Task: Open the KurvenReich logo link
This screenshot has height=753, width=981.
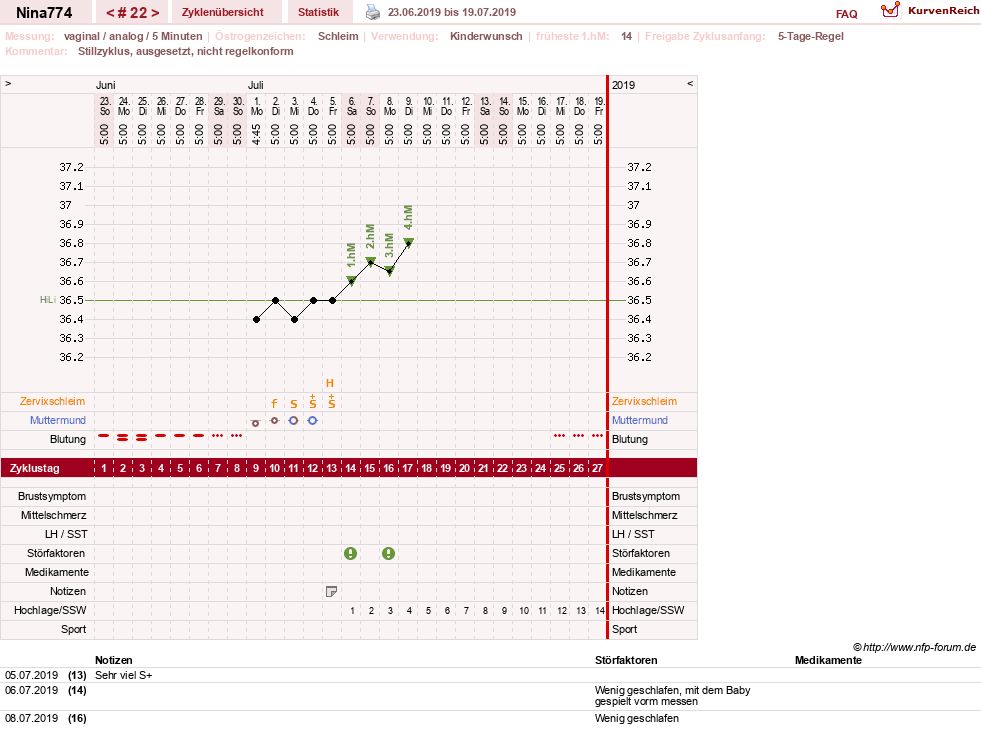Action: click(x=930, y=11)
